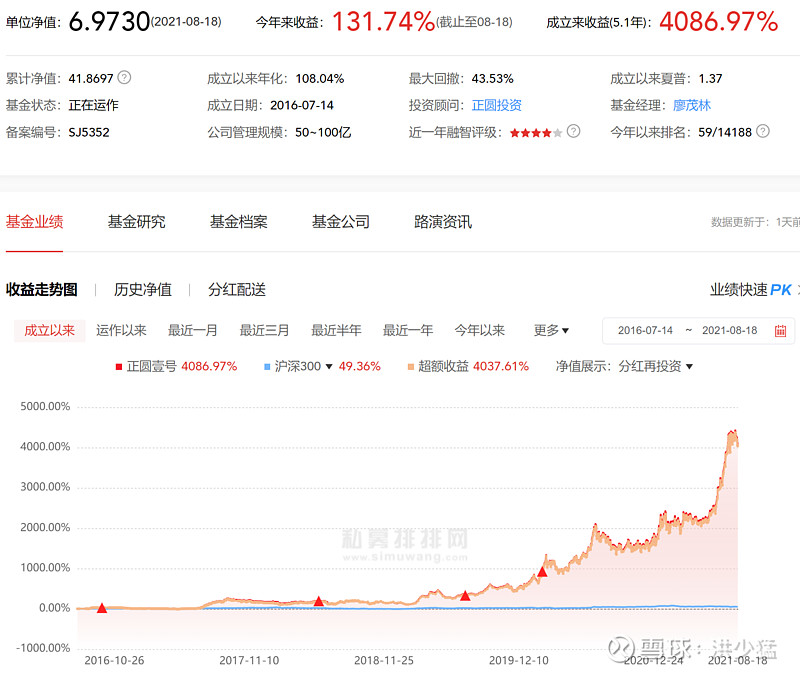Screen dimensions: 800x674
Task: Toggle the red 正圆壹号 legend series
Action: [177, 366]
